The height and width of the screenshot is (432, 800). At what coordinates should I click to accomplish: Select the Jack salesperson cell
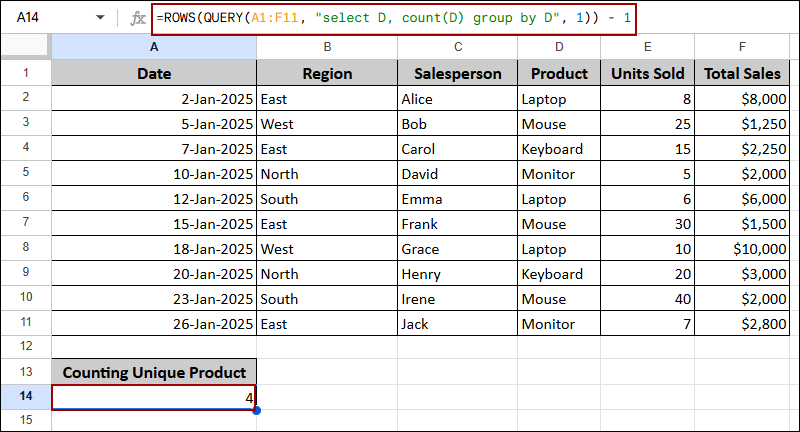458,323
